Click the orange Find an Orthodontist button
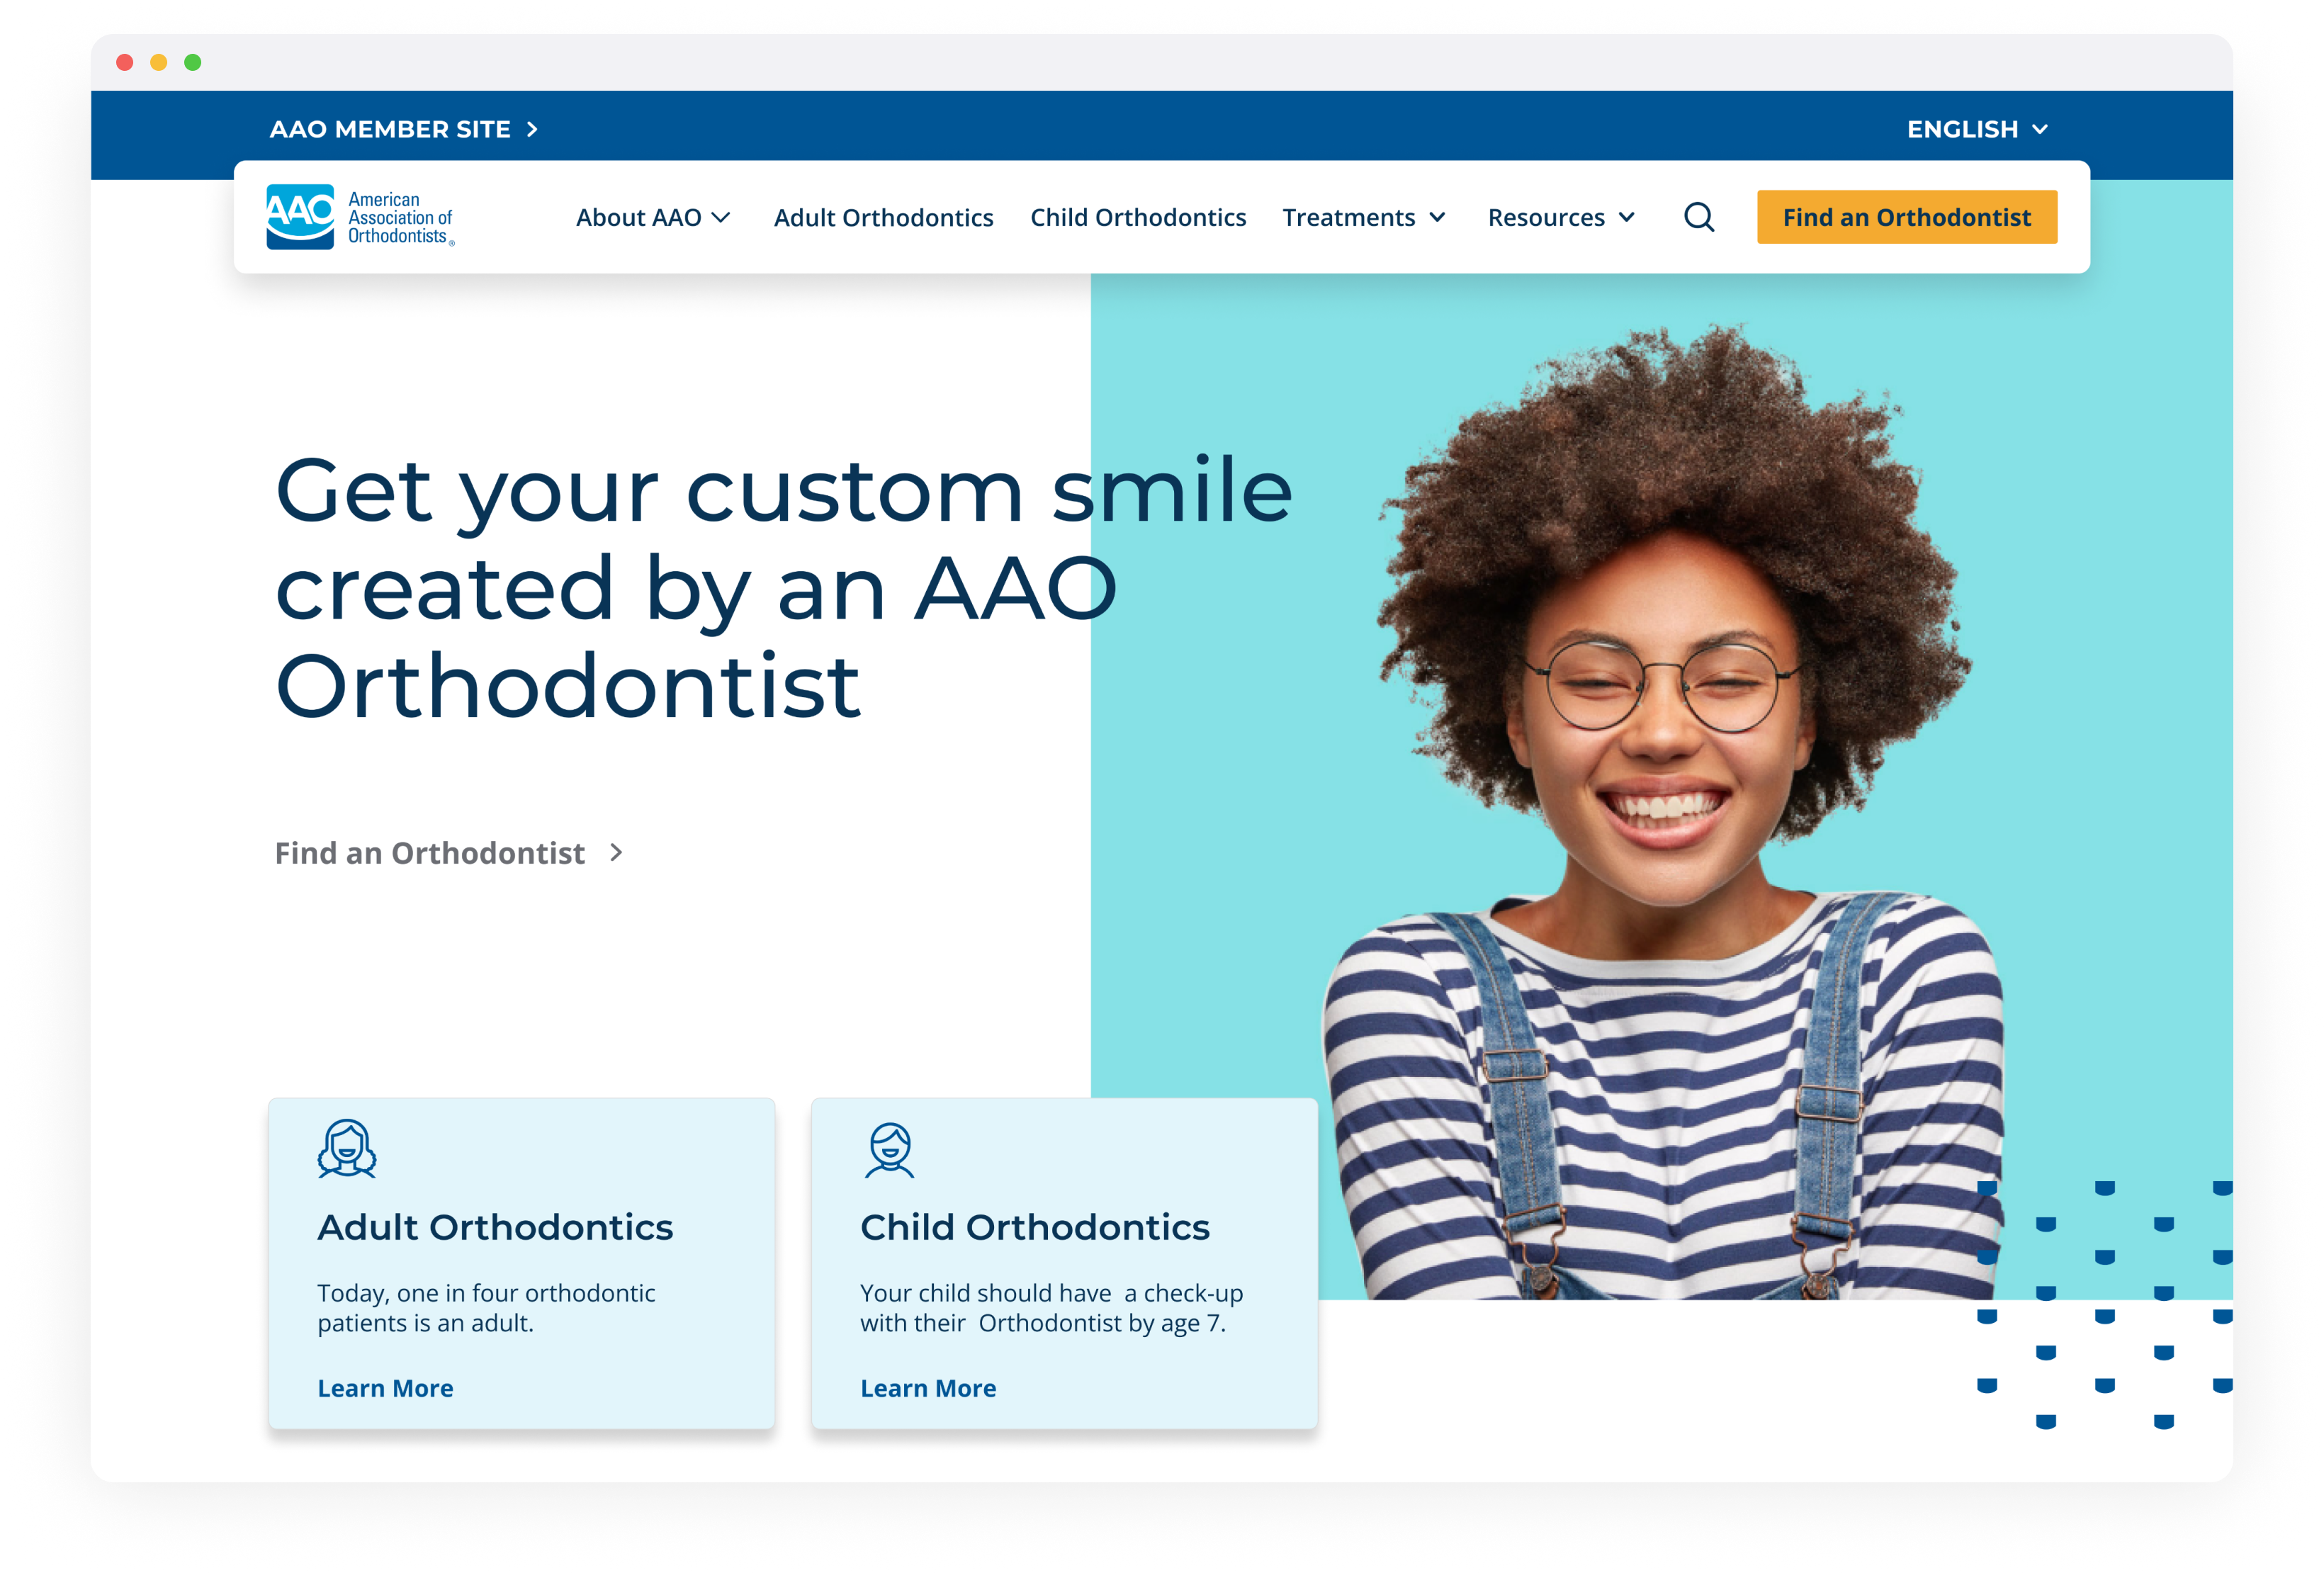This screenshot has height=1573, width=2324. pos(1906,217)
